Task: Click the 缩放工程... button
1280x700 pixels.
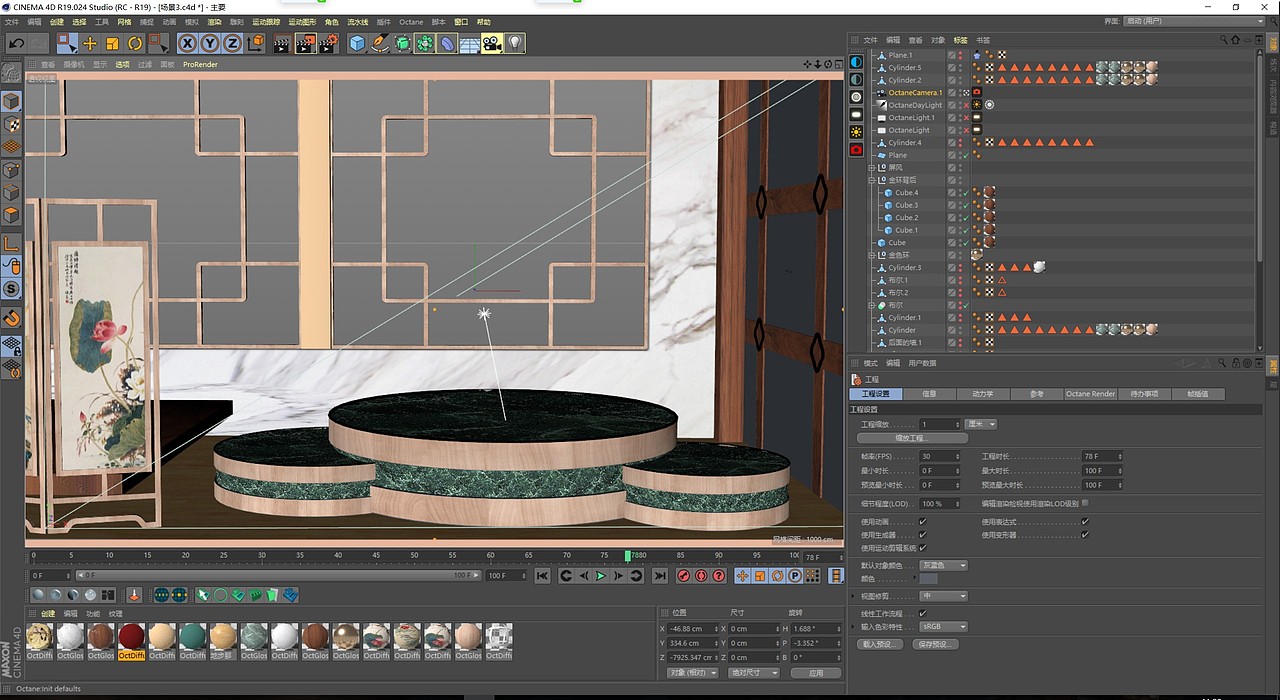Action: coord(912,438)
